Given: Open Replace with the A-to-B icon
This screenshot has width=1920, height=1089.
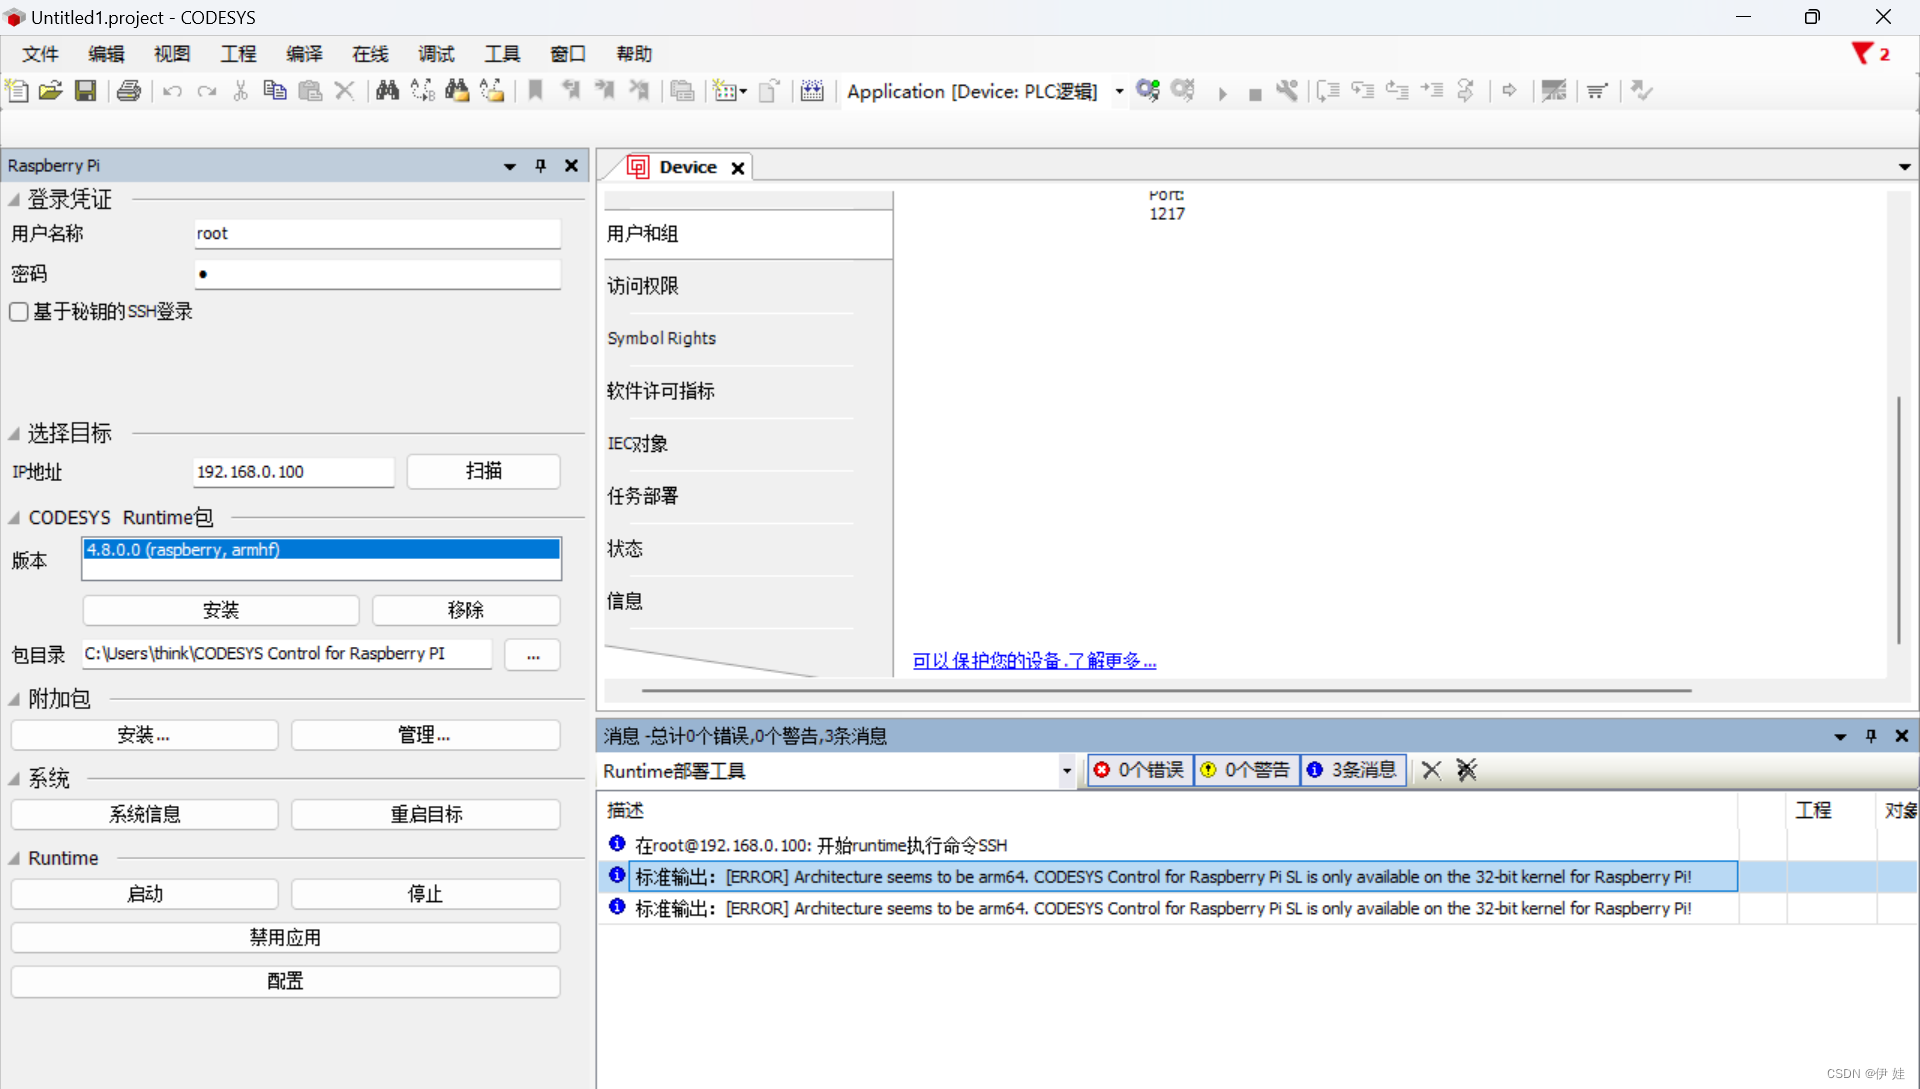Looking at the screenshot, I should tap(423, 91).
